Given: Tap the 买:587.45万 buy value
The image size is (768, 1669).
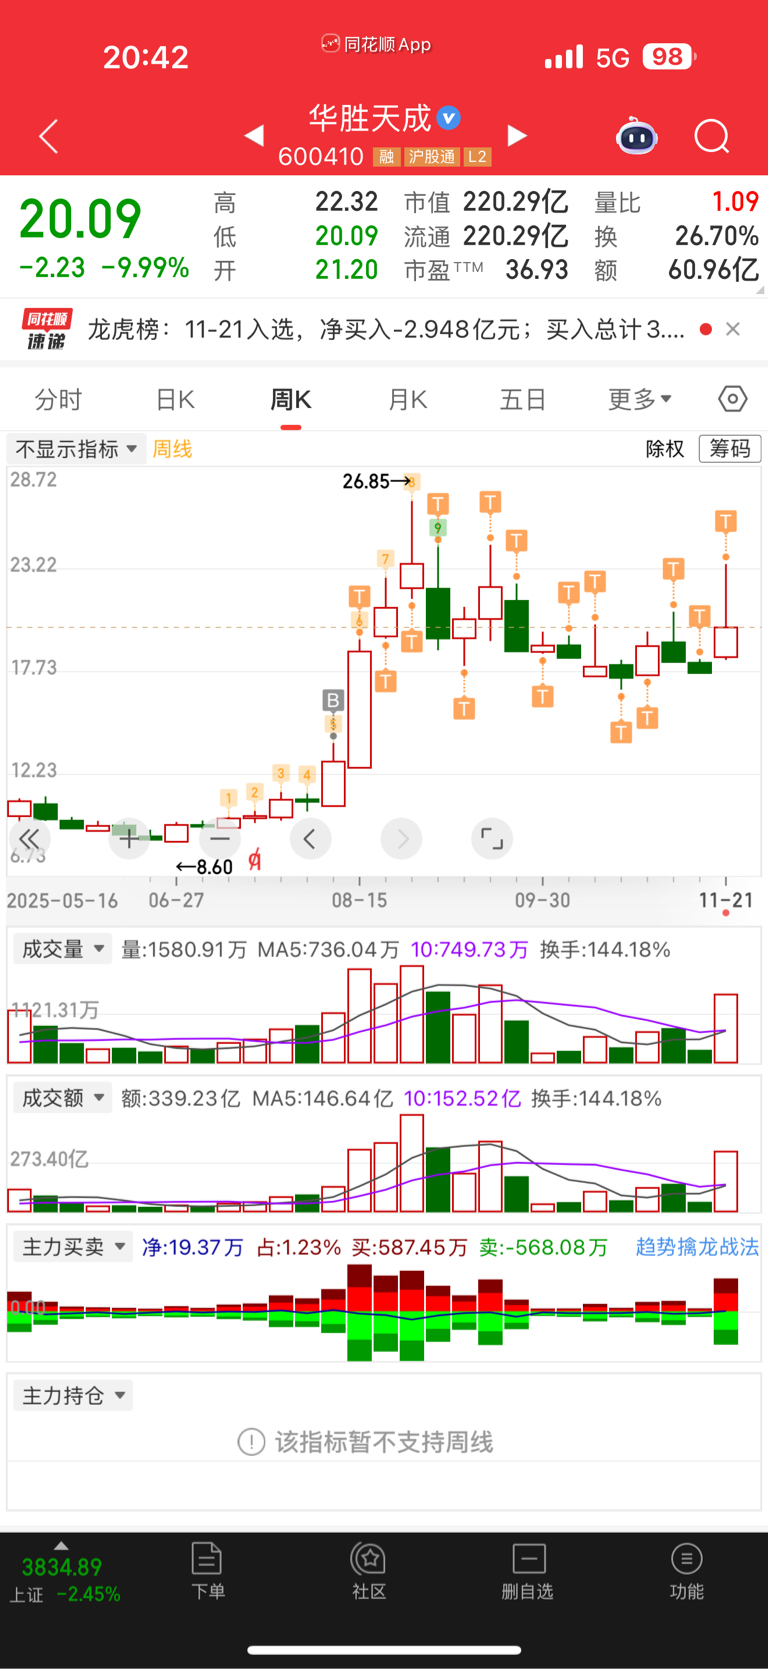Looking at the screenshot, I should pos(409,1247).
